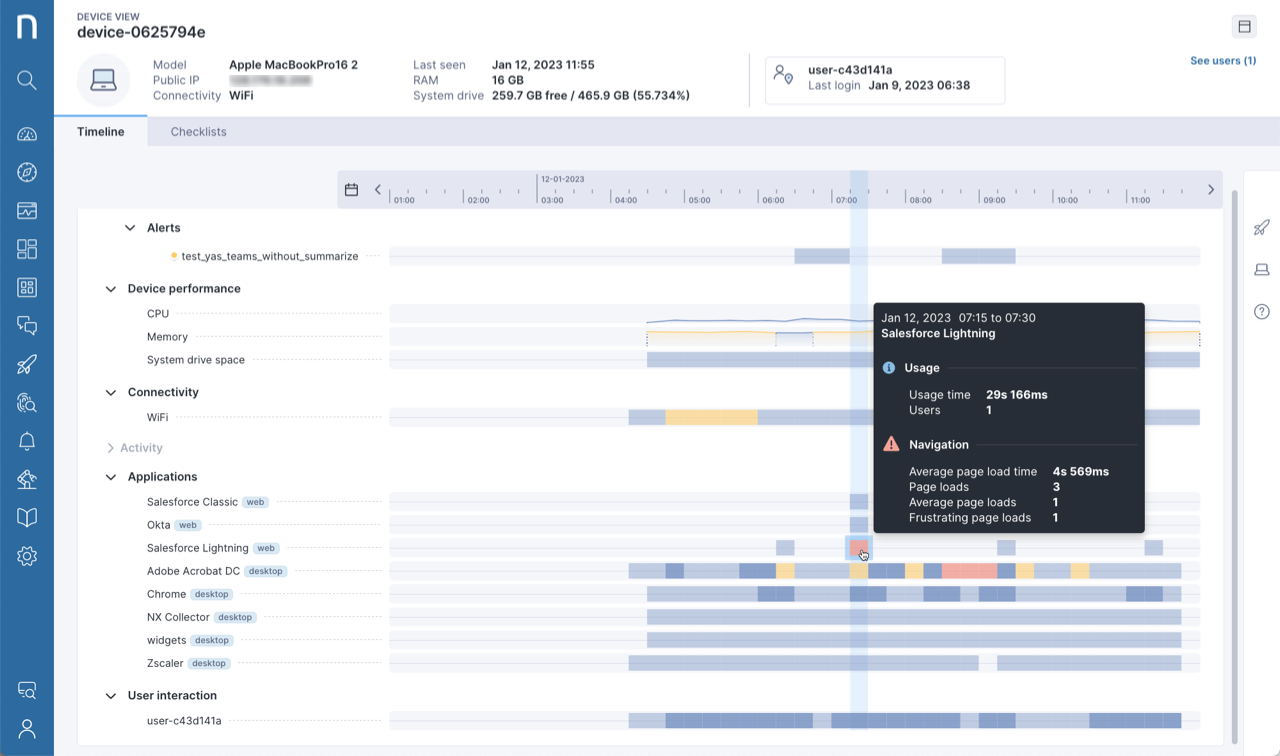Open investigations via the fingerprint search icon
This screenshot has width=1280, height=756.
[27, 402]
